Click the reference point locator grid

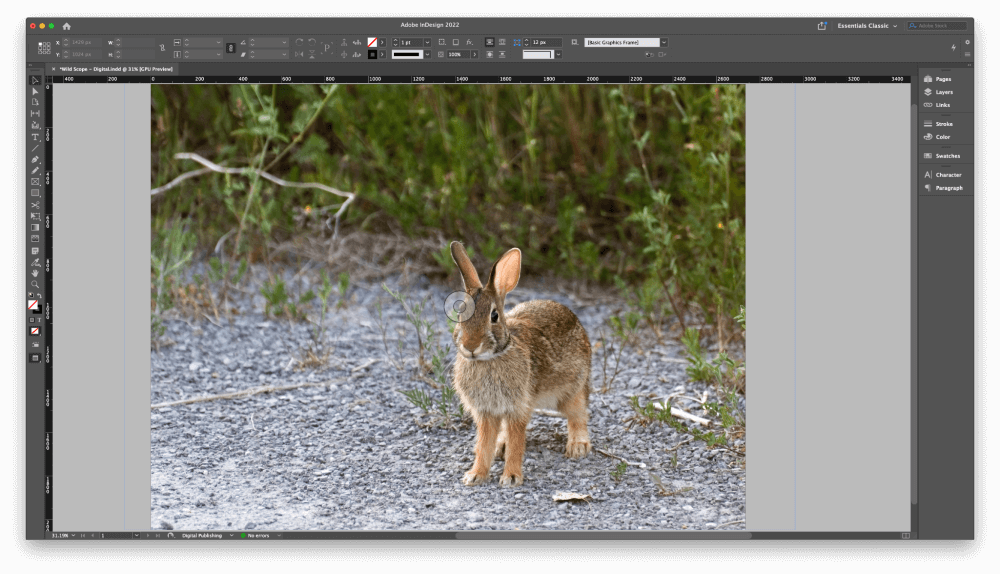(x=44, y=48)
